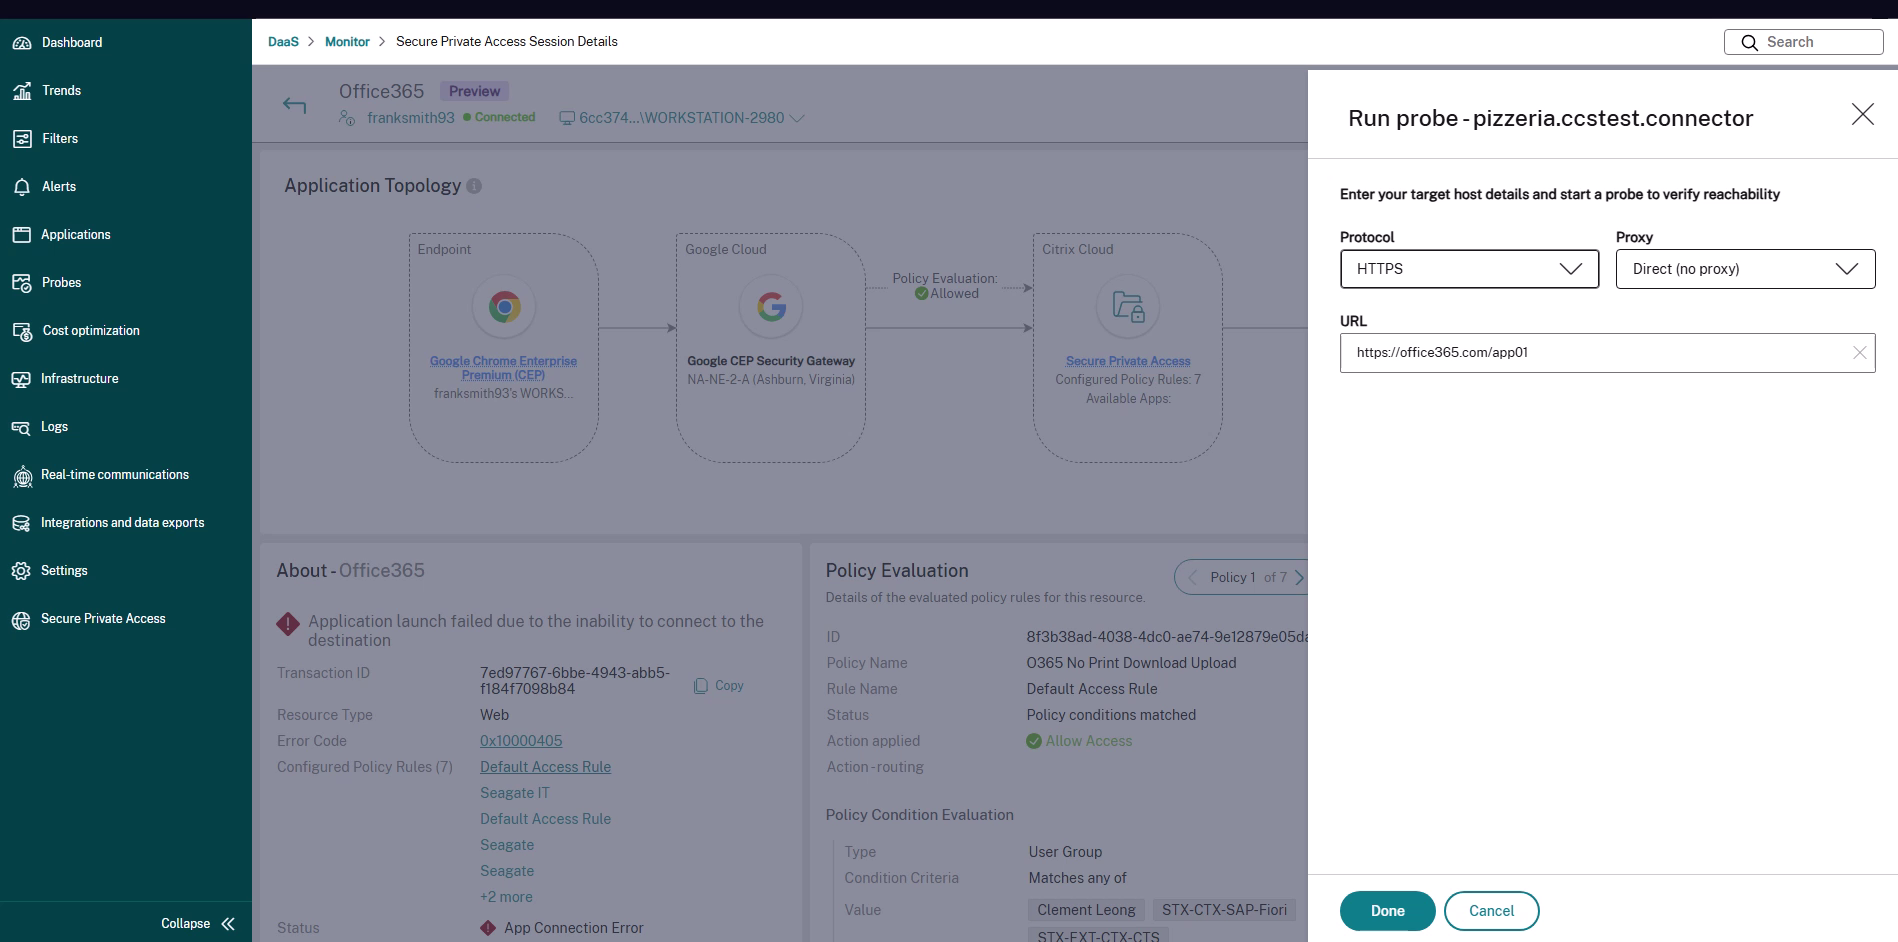The height and width of the screenshot is (942, 1898).
Task: Click the Settings gear icon
Action: coord(21,571)
